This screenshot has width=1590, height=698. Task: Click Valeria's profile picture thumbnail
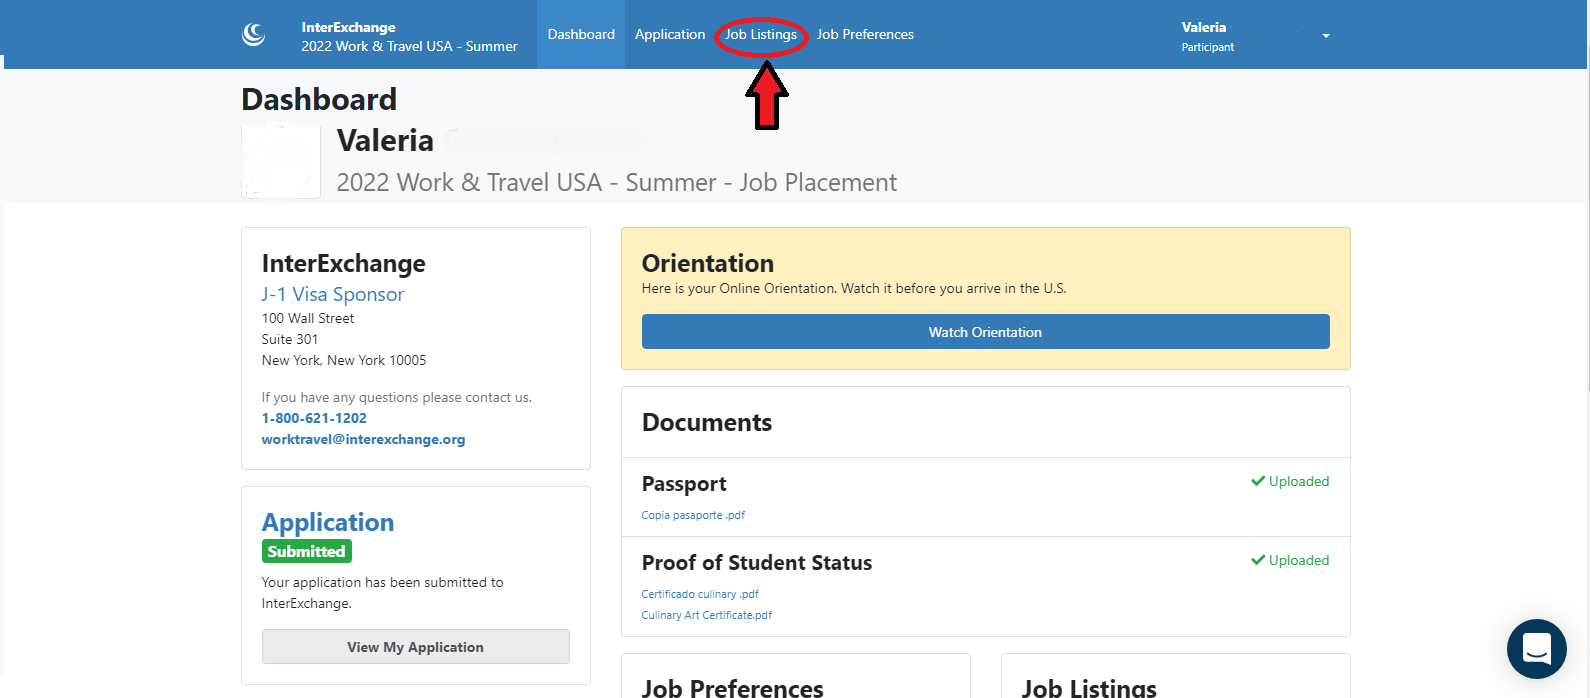281,161
